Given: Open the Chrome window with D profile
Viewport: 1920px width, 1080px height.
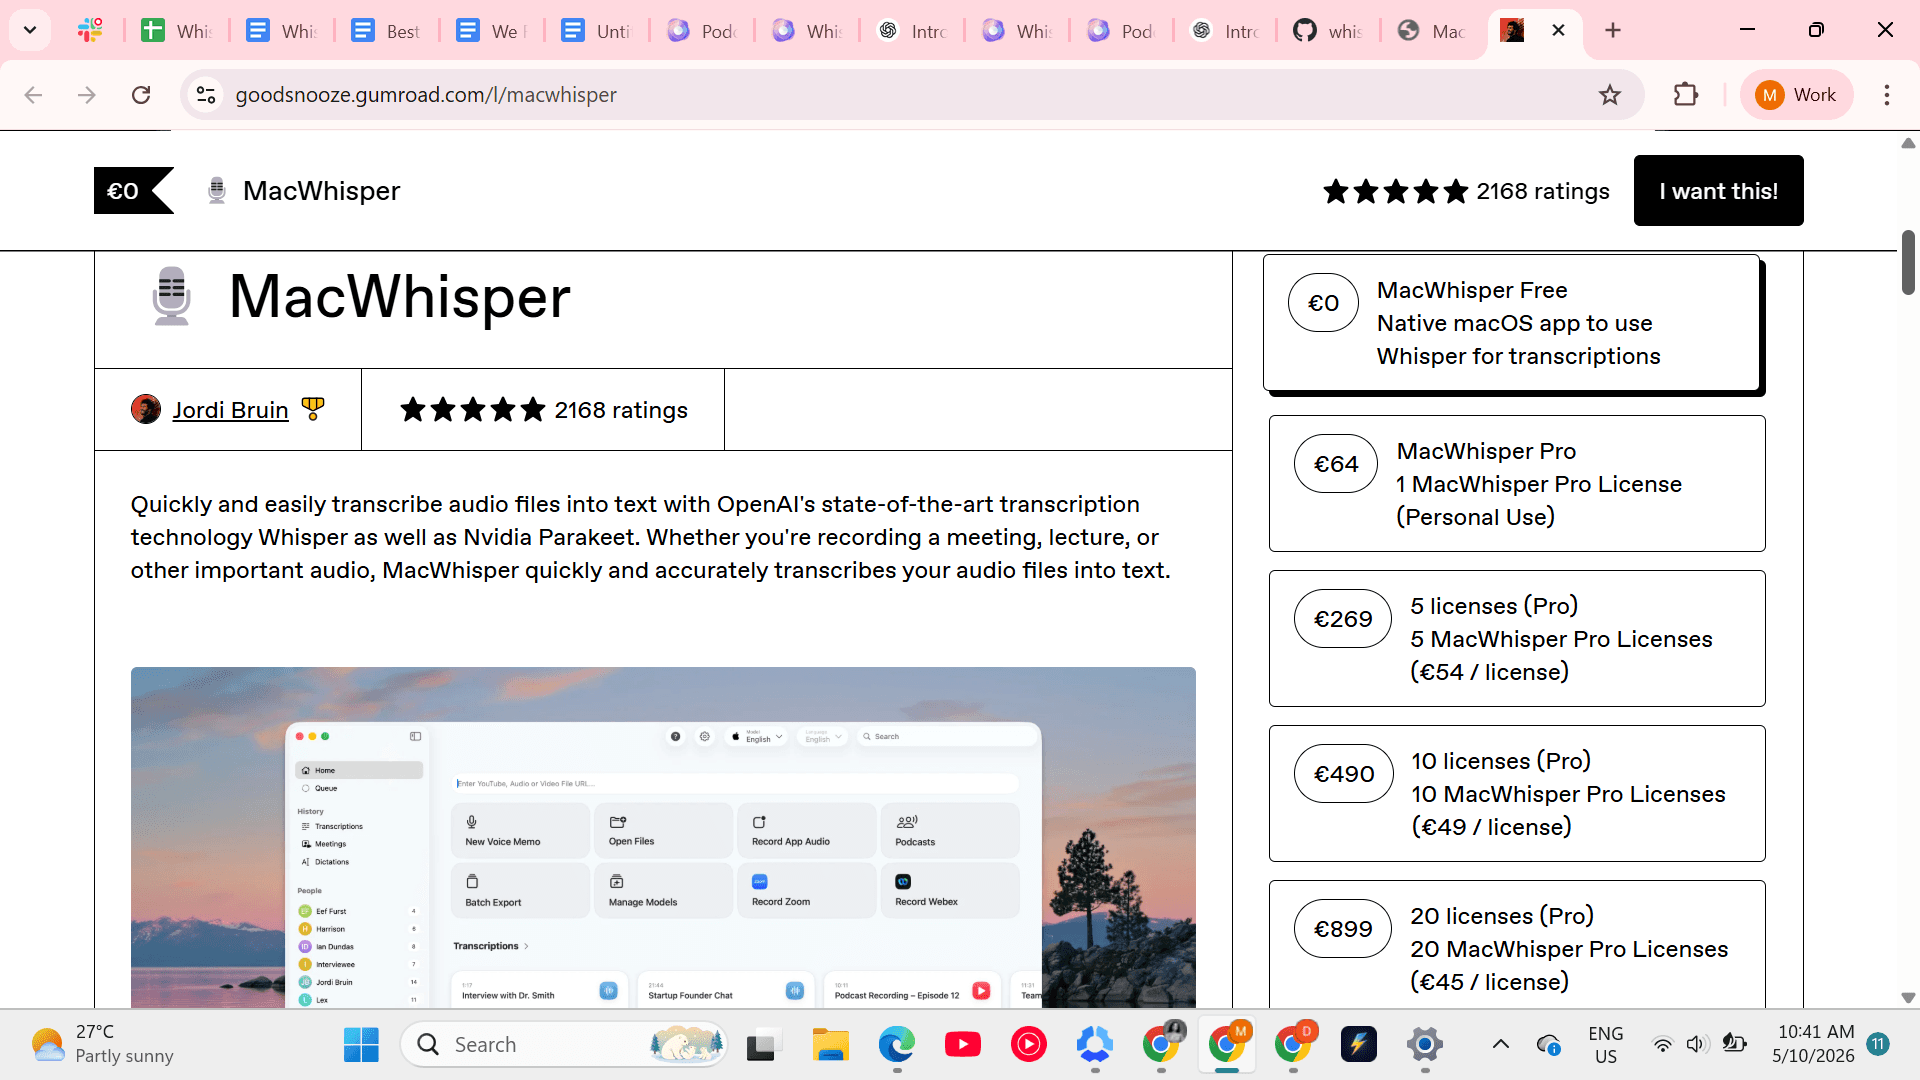Looking at the screenshot, I should click(x=1293, y=1045).
